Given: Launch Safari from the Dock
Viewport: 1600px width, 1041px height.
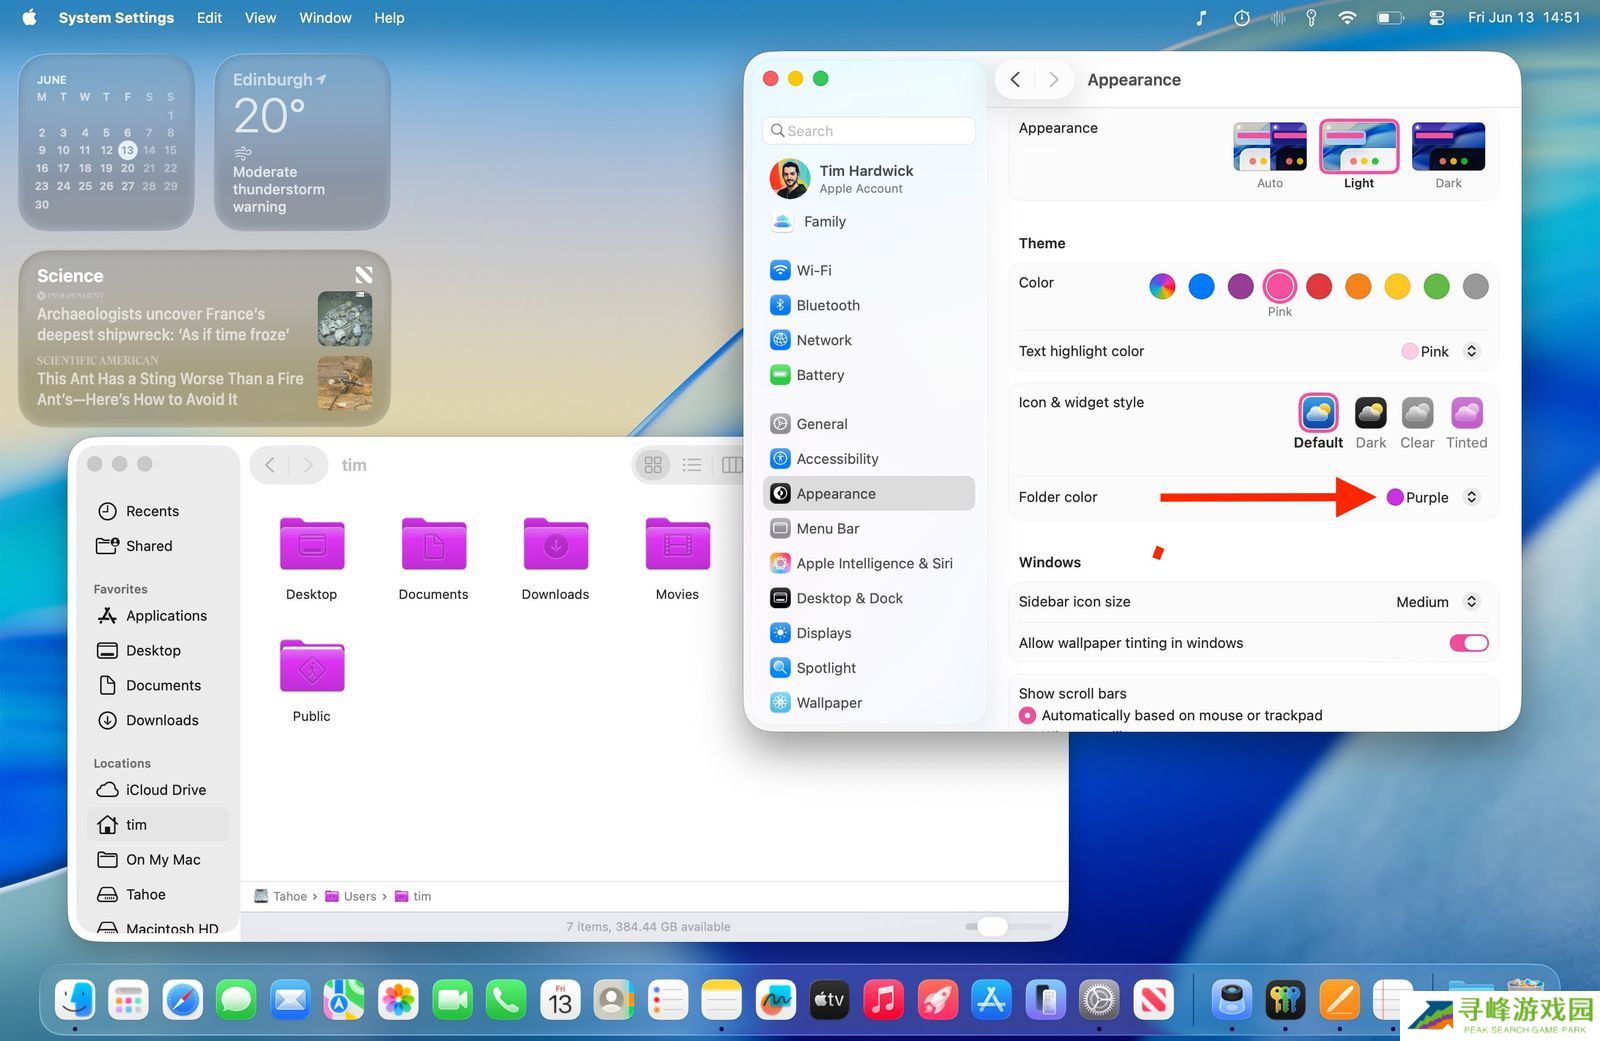Looking at the screenshot, I should 183,999.
